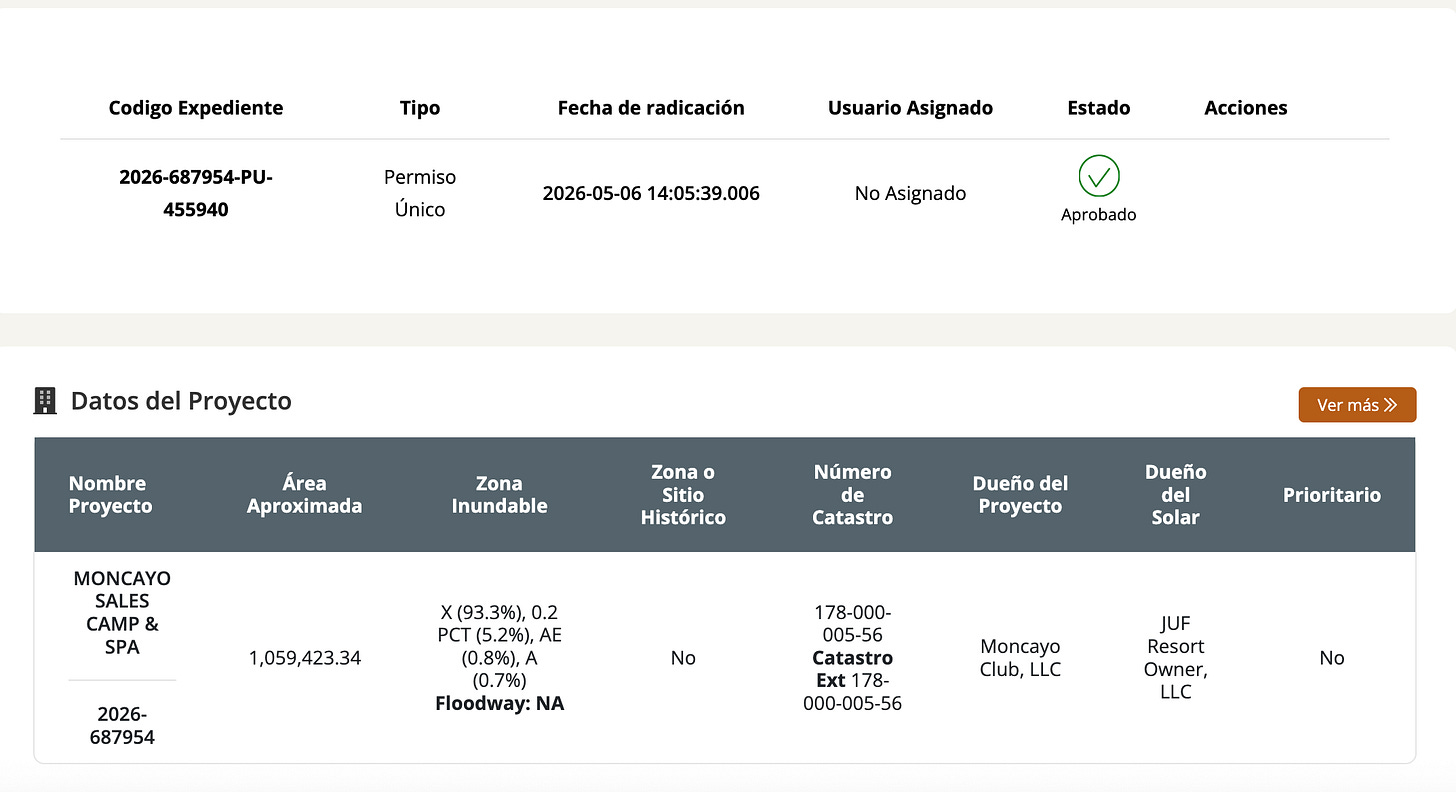
Task: Select the Codigo Expediente column header
Action: click(196, 108)
